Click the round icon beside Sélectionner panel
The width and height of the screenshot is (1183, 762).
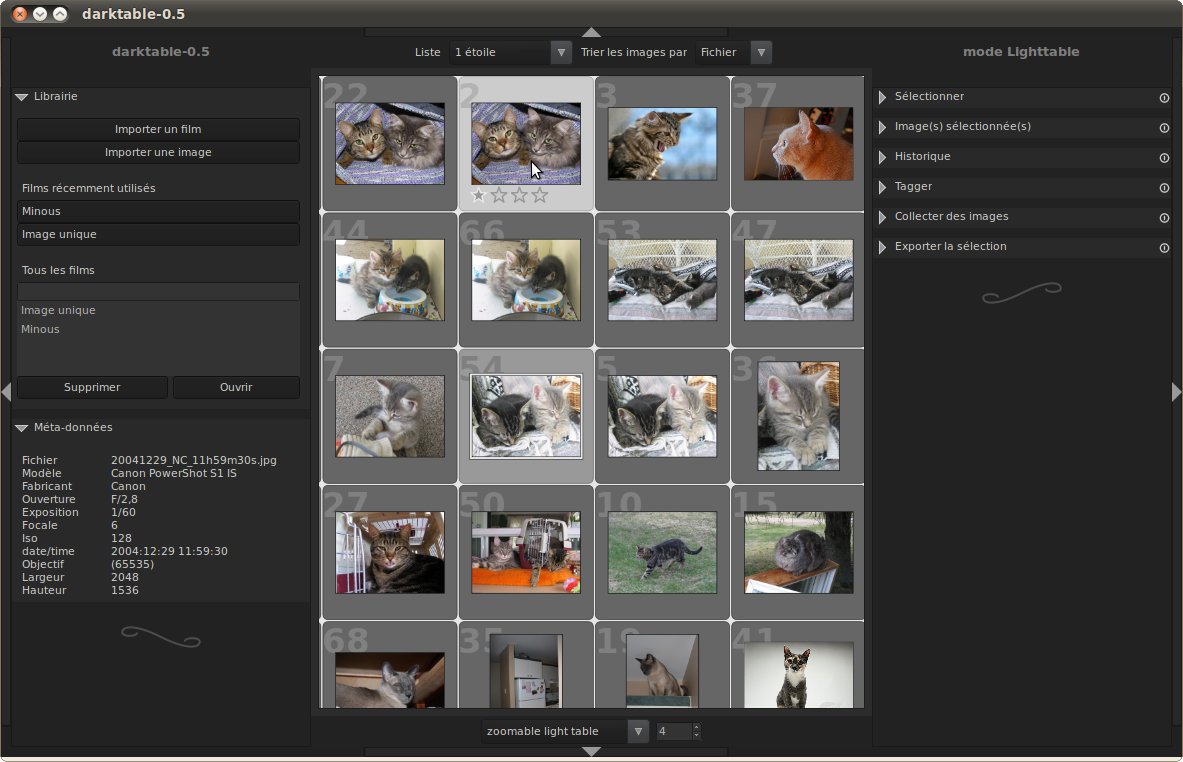(1164, 98)
